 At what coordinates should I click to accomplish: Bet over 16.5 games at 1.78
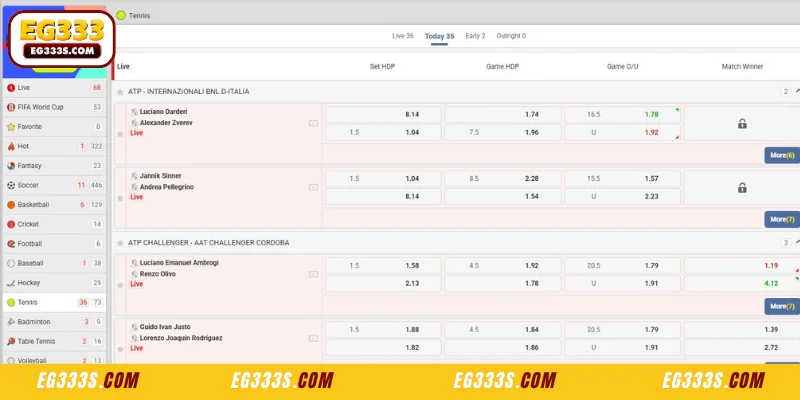[622, 114]
